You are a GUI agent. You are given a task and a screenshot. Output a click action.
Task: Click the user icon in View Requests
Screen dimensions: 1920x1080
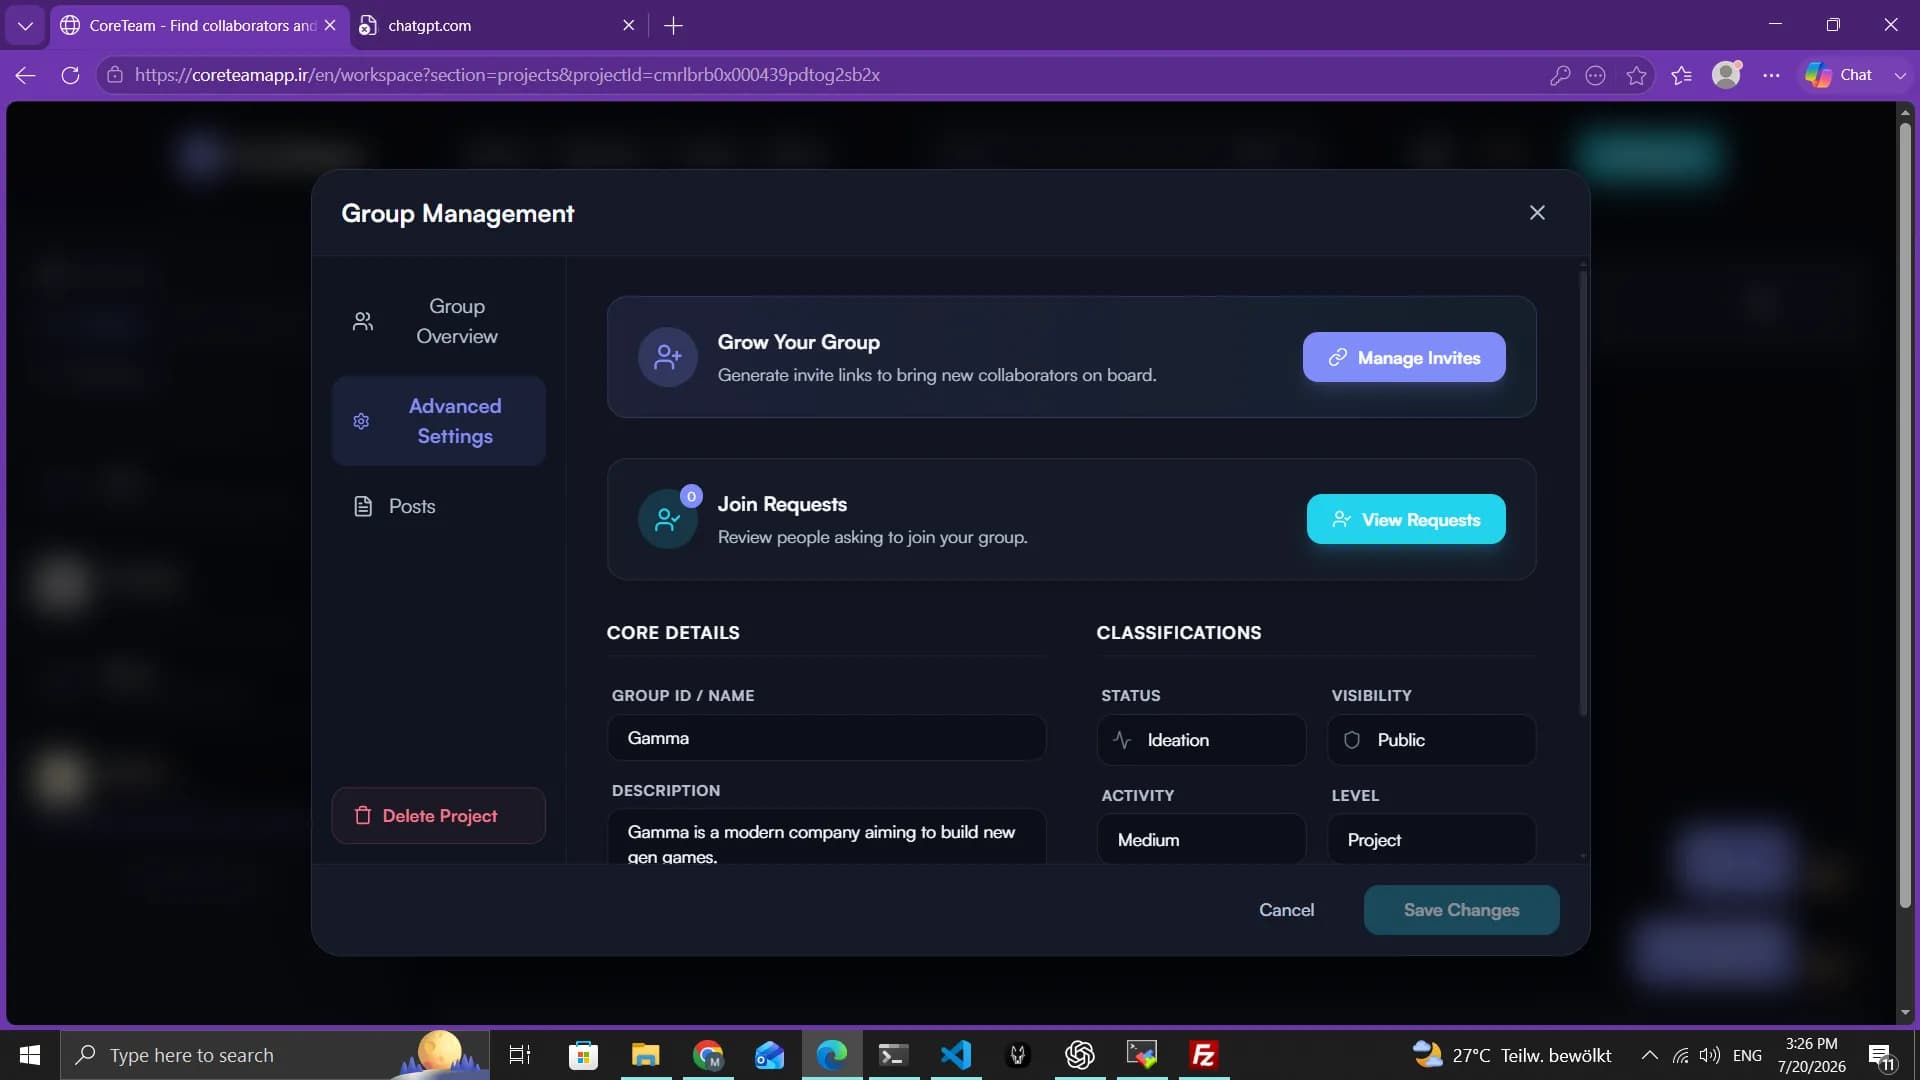1341,519
